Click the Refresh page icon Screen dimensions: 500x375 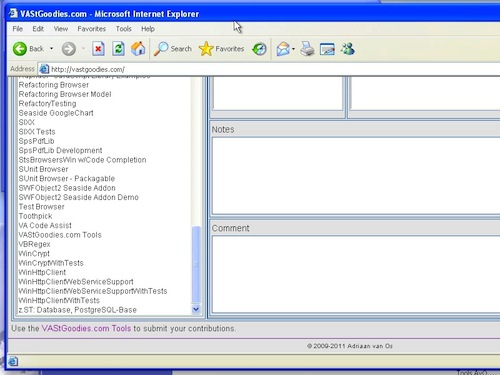click(118, 49)
